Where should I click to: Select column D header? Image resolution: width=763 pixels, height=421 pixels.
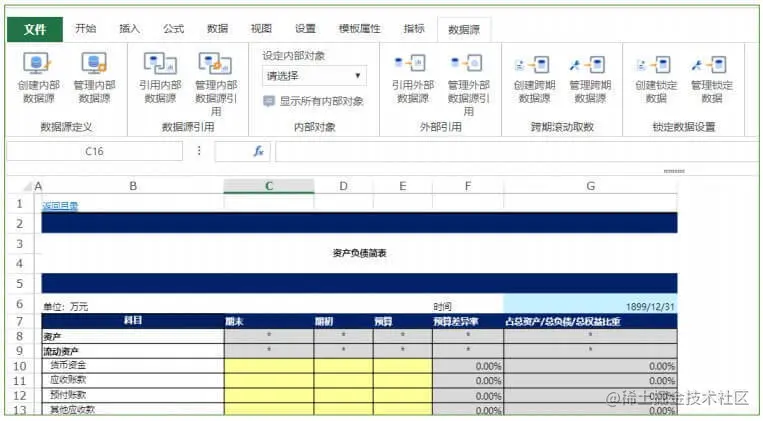coord(344,186)
